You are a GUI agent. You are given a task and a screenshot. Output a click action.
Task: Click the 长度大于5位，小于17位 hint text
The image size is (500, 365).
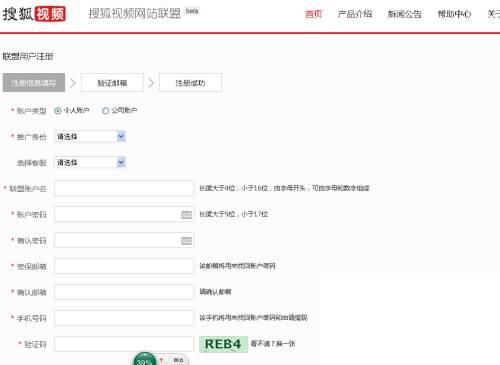coord(234,214)
